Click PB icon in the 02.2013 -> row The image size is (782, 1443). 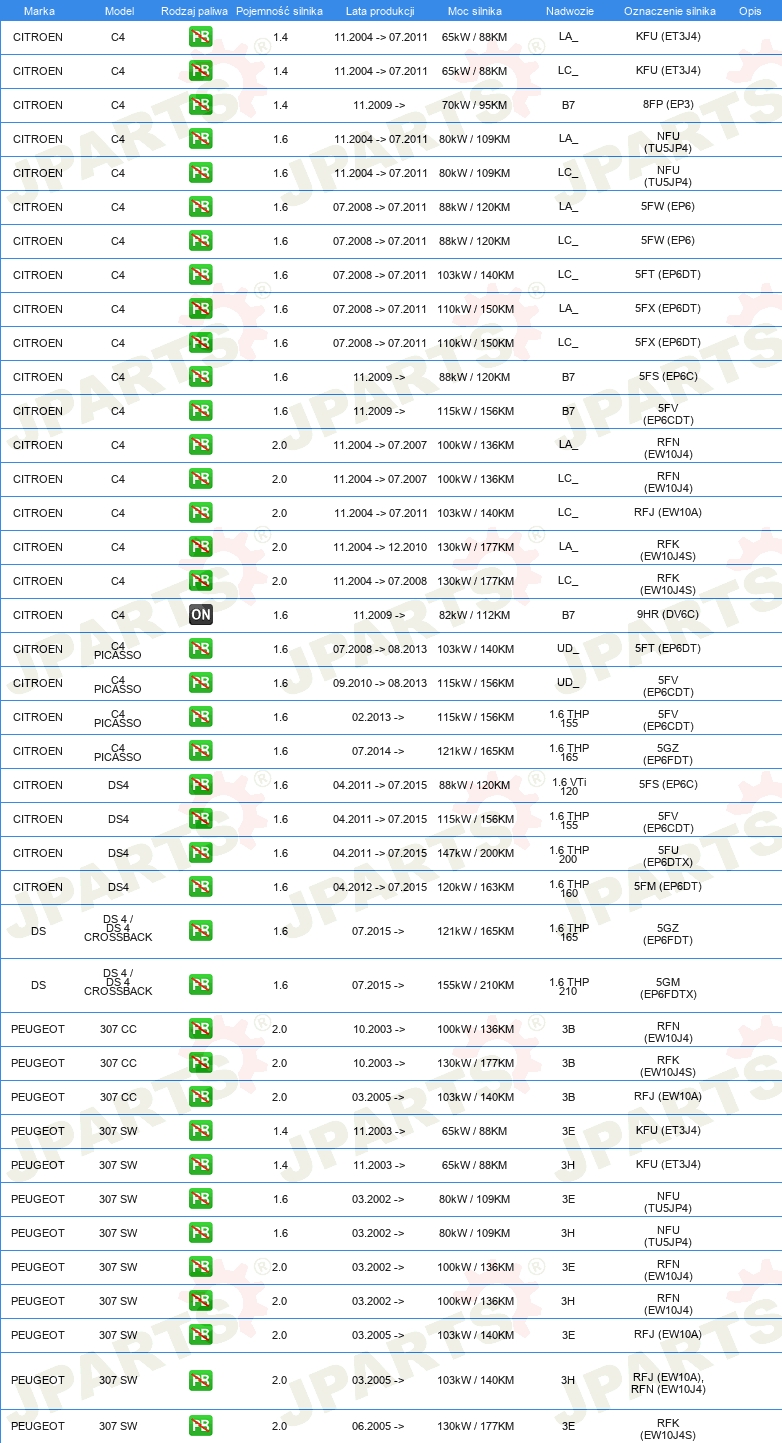(x=200, y=717)
